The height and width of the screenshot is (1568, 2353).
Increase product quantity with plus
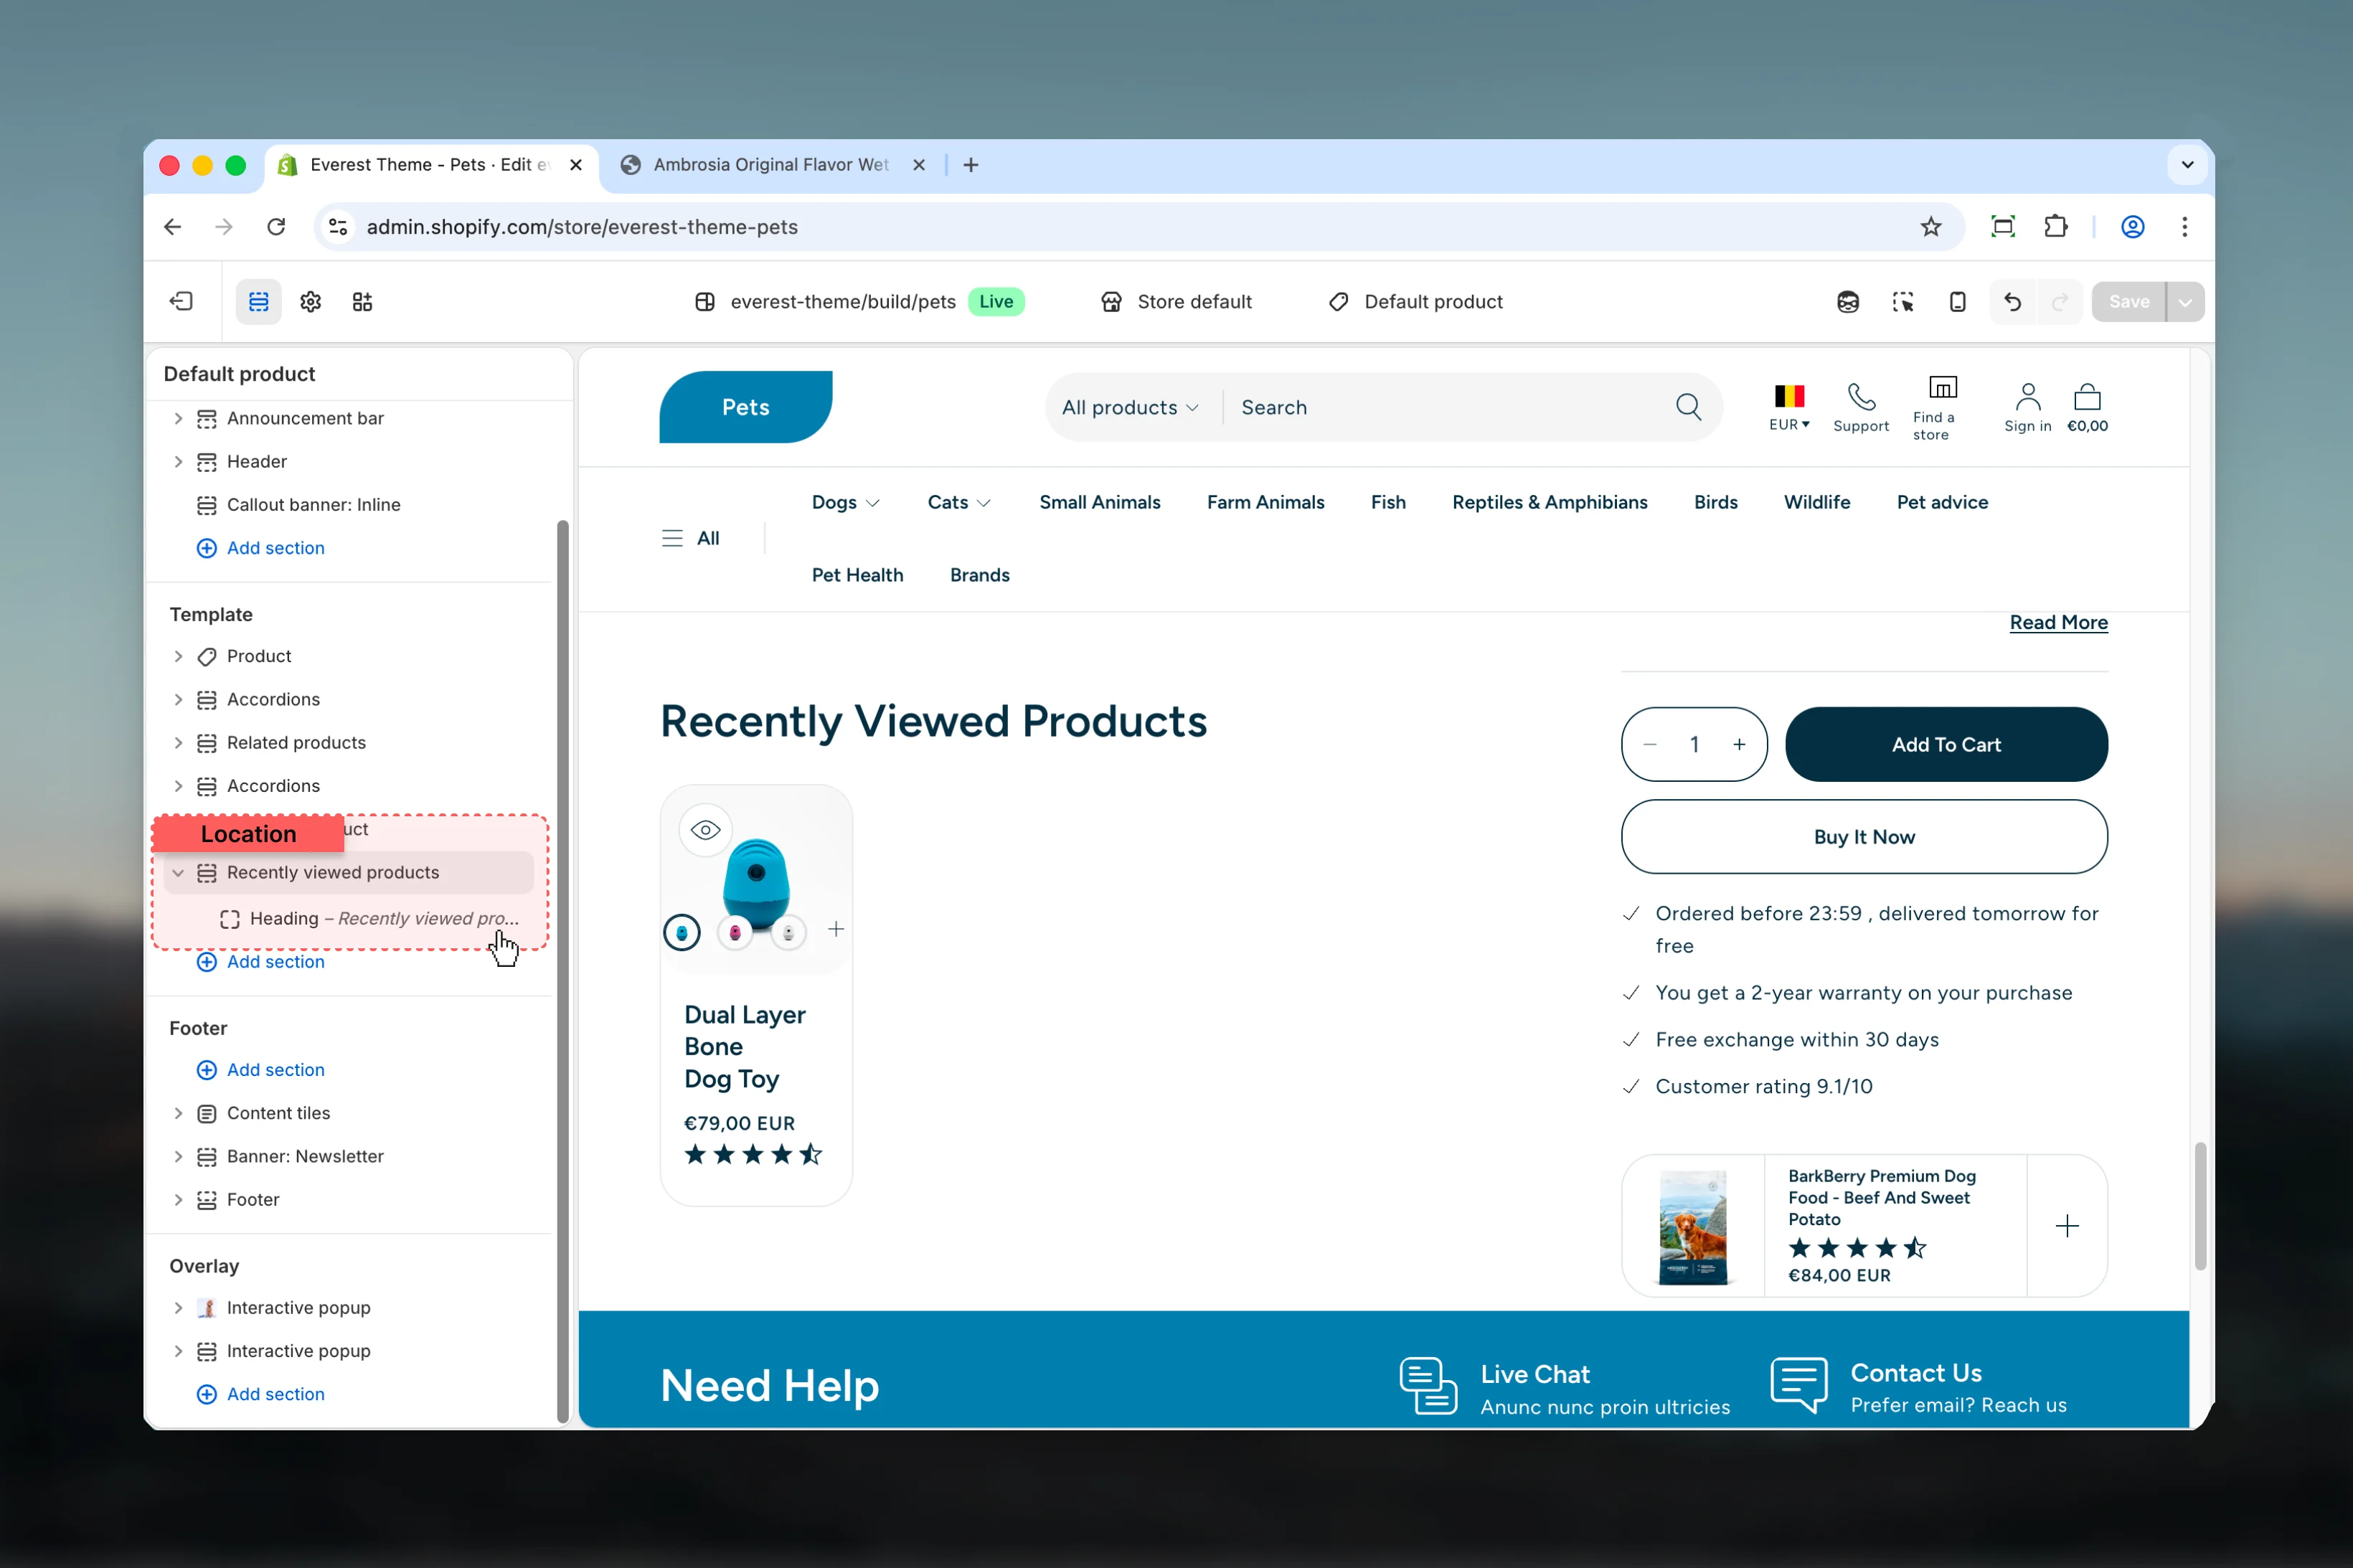1739,744
